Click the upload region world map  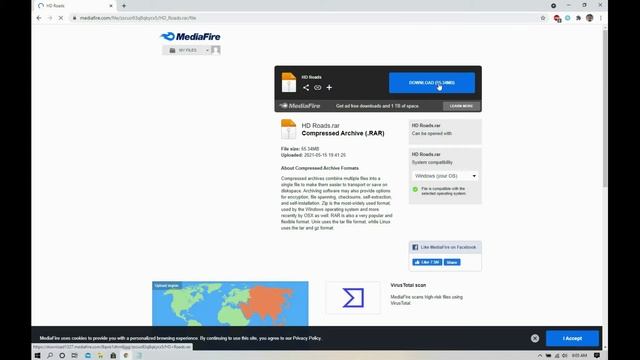click(230, 304)
